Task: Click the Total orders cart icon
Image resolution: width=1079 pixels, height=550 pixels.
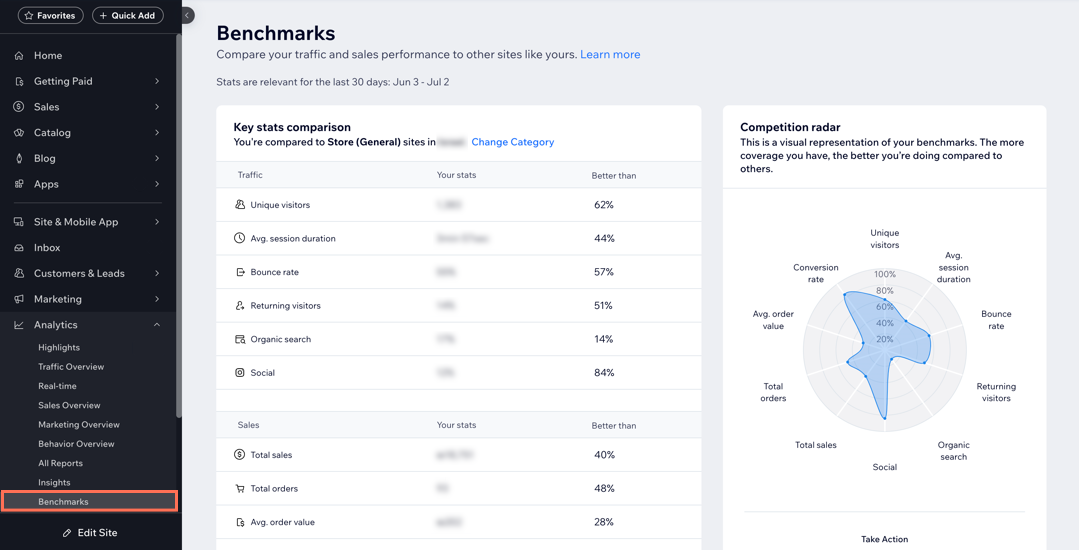Action: click(x=240, y=489)
